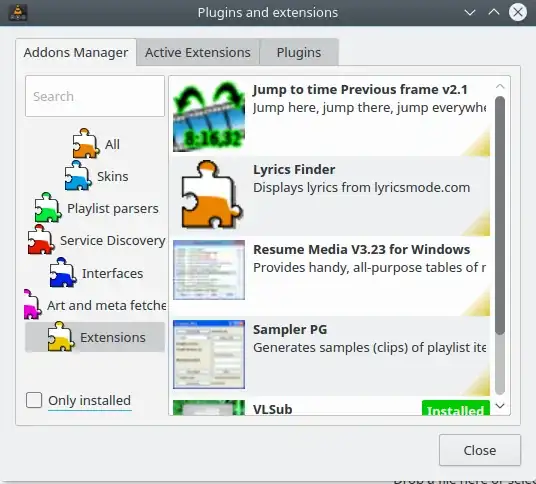
Task: Click 'Jump here, jump there' description text
Action: (369, 108)
